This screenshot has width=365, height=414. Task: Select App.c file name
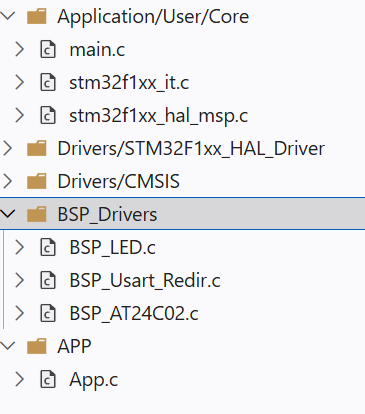[x=94, y=381]
